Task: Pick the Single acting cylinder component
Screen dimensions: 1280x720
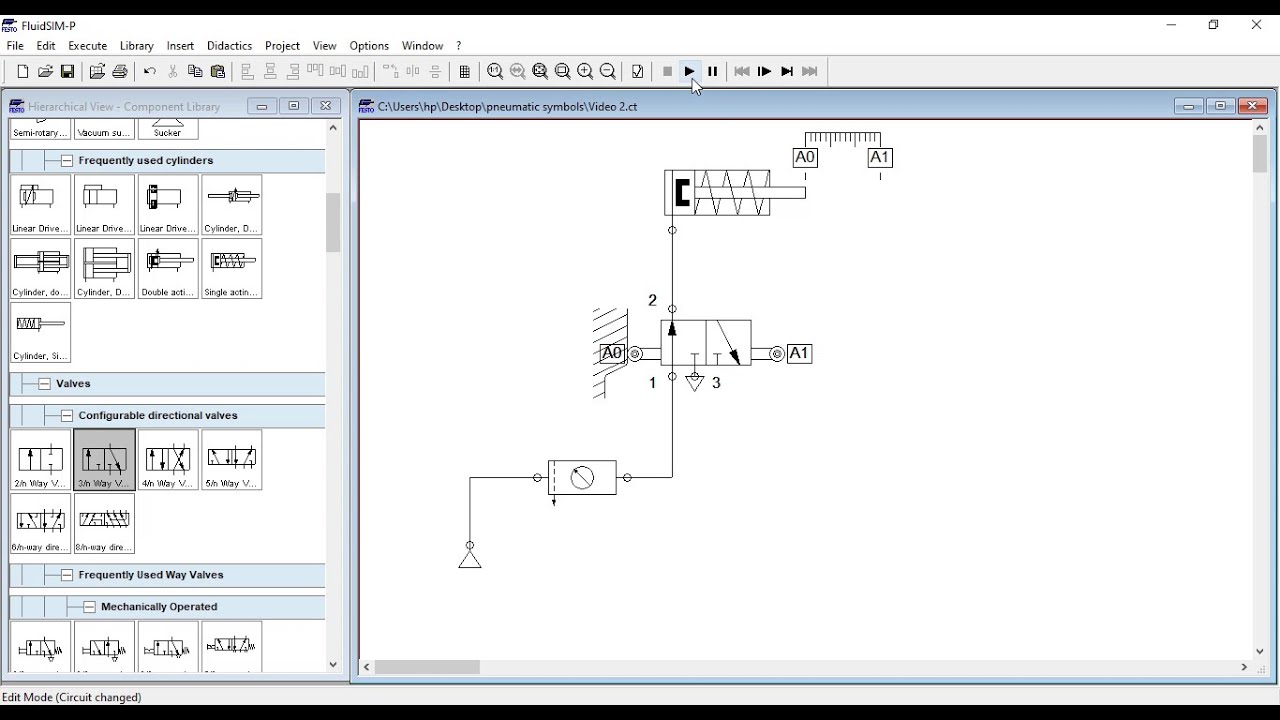Action: point(232,269)
